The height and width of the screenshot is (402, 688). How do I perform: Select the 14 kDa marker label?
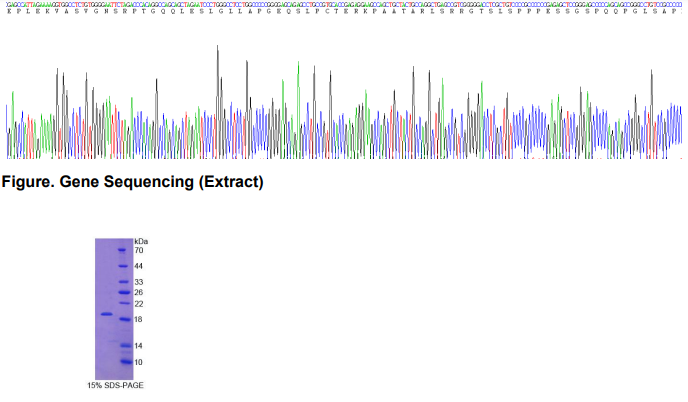tap(140, 345)
